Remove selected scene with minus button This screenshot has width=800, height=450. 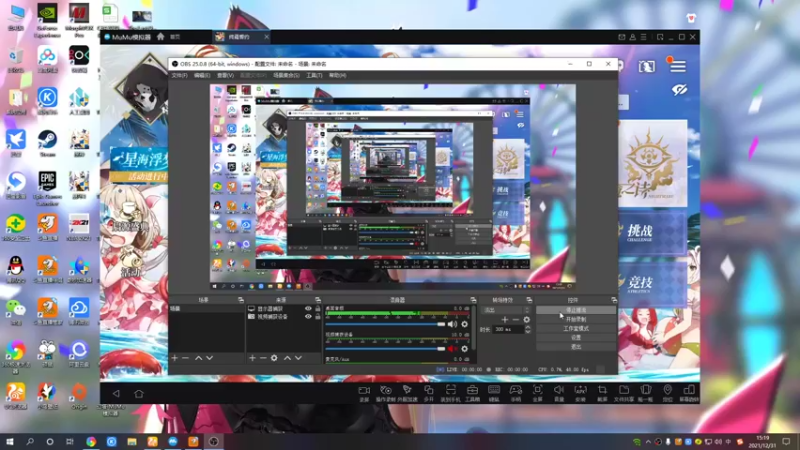tap(186, 358)
